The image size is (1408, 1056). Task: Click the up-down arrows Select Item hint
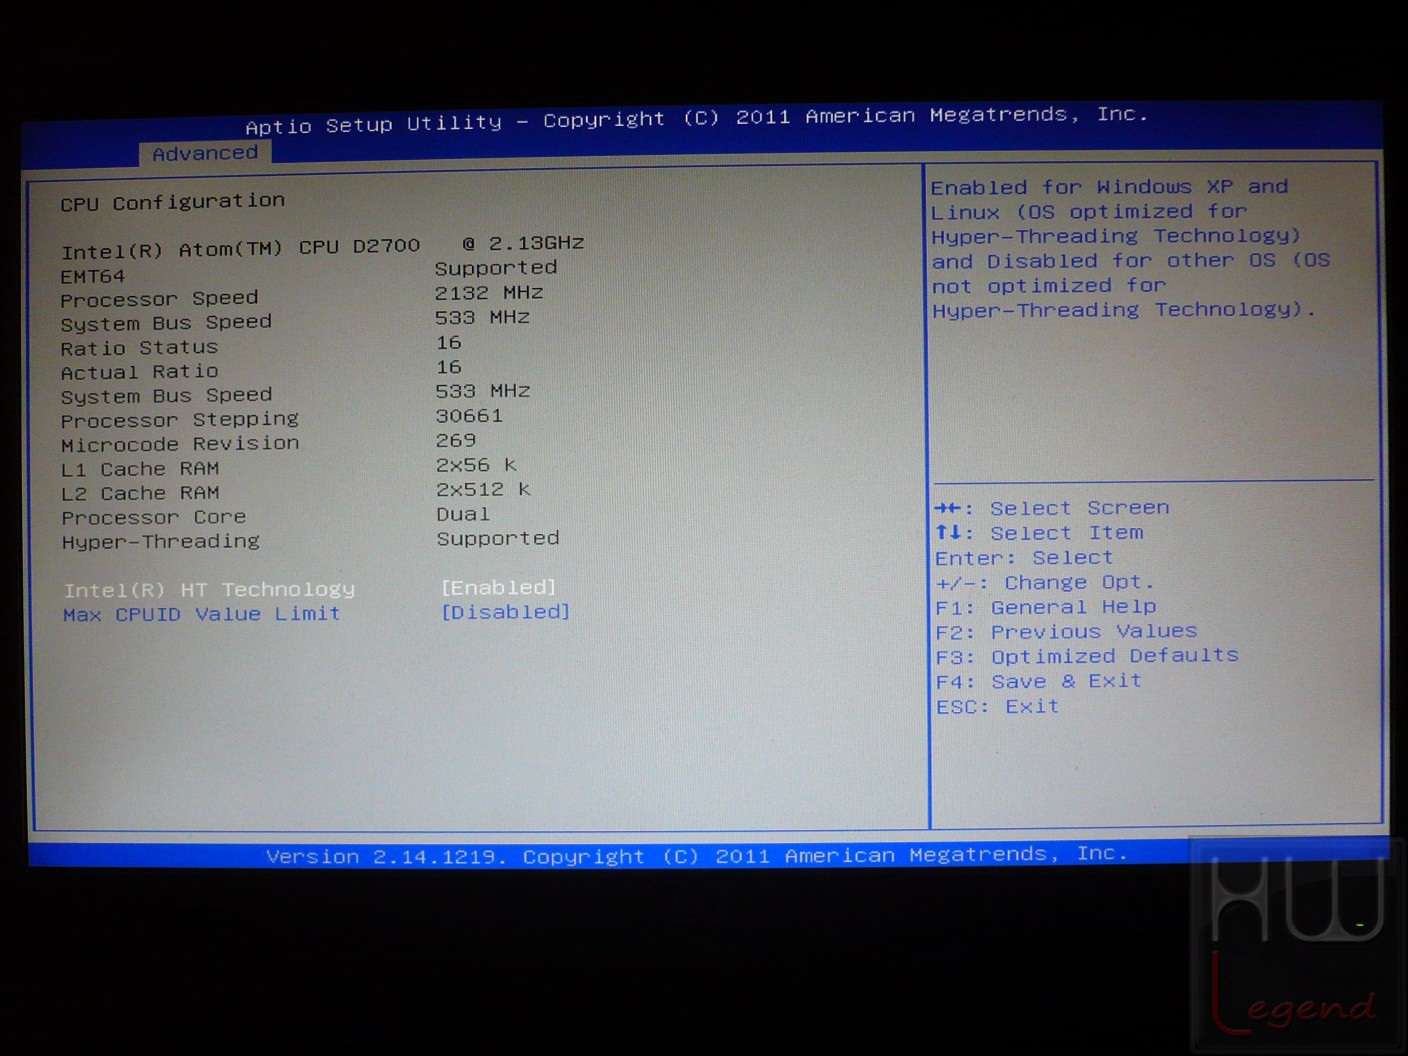tap(1039, 533)
